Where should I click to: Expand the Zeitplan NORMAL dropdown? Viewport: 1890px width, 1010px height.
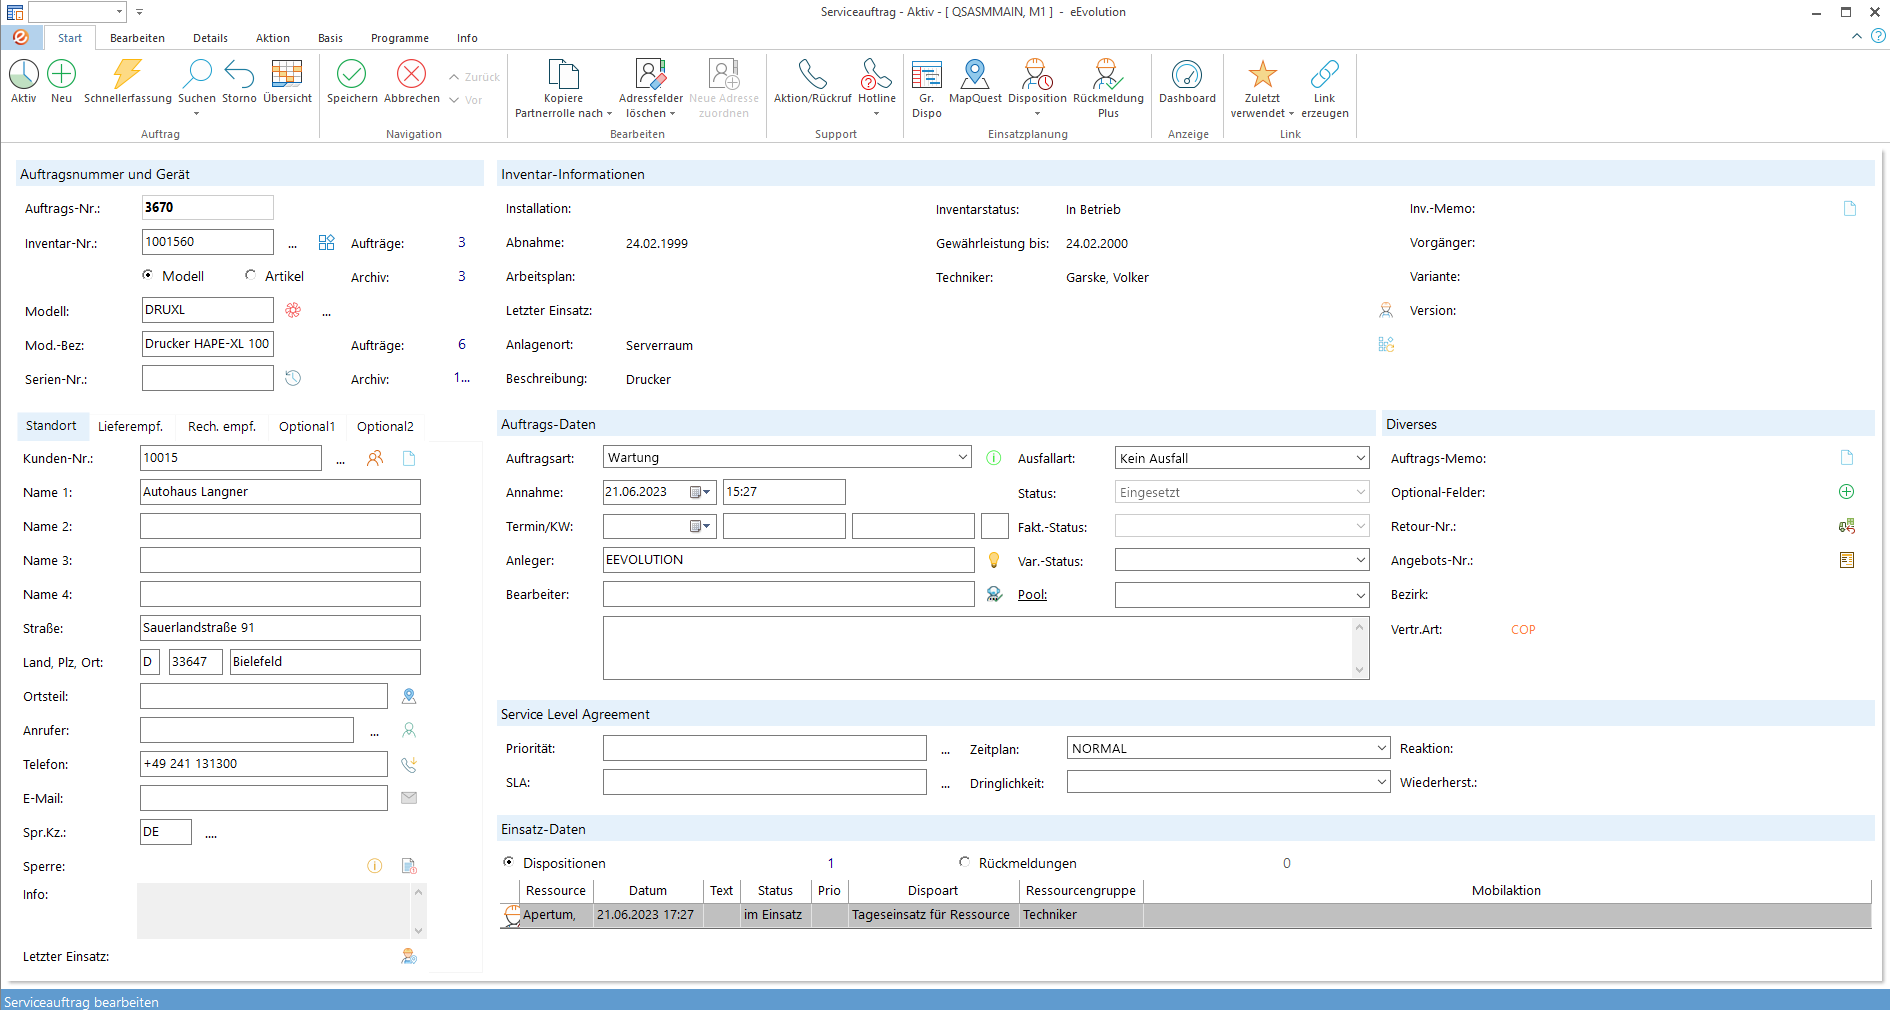tap(1381, 748)
